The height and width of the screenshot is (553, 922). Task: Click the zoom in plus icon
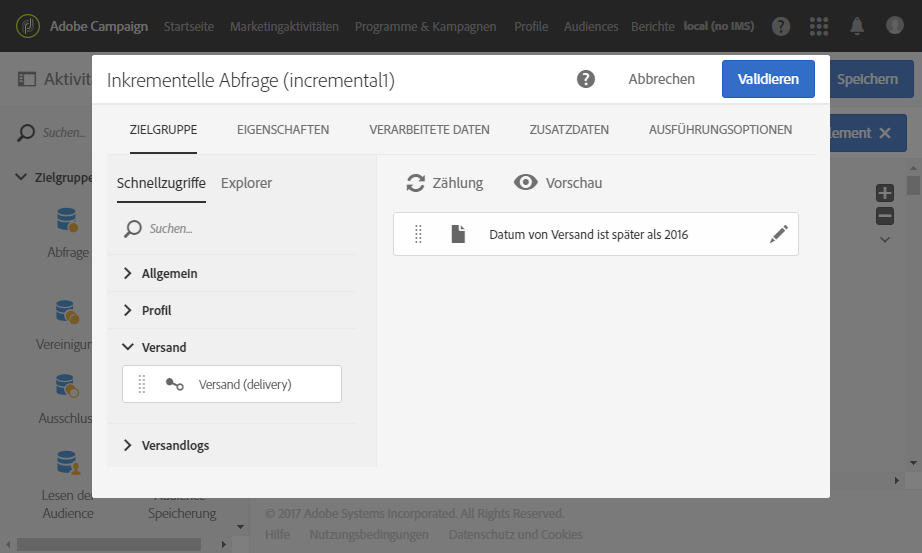point(885,193)
